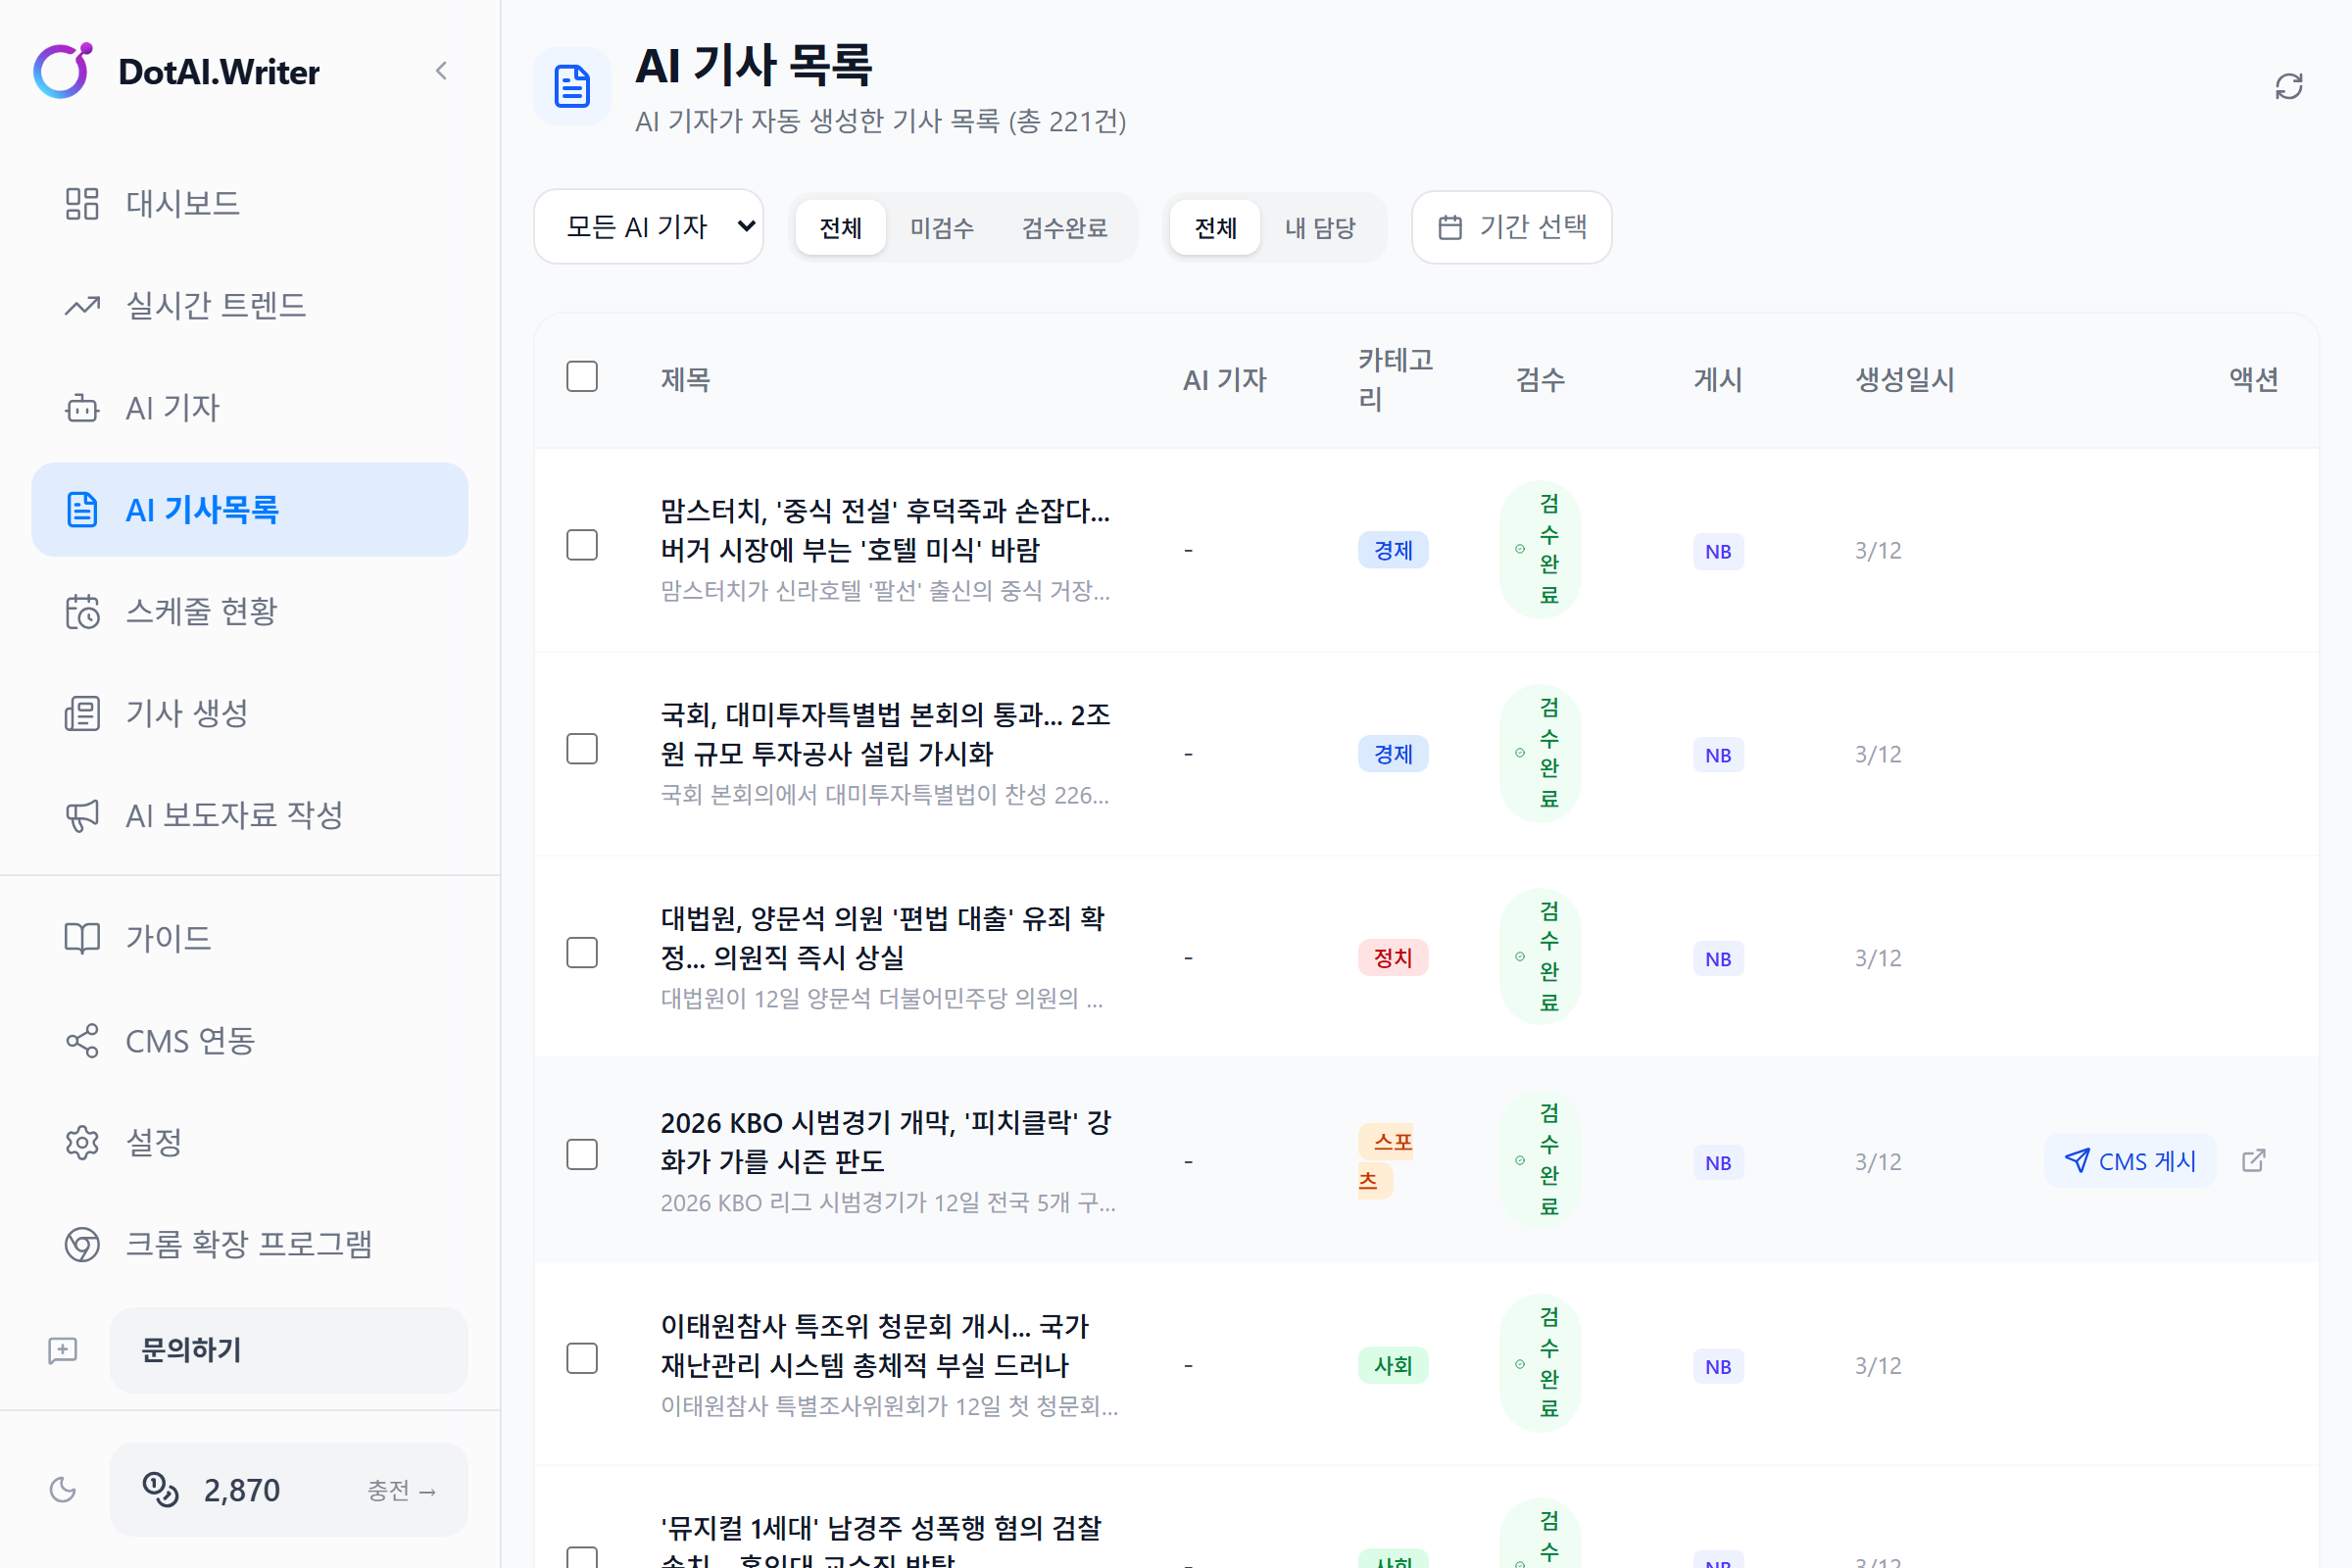2352x1568 pixels.
Task: Check the 2026 KBO article row checkbox
Action: tap(582, 1155)
